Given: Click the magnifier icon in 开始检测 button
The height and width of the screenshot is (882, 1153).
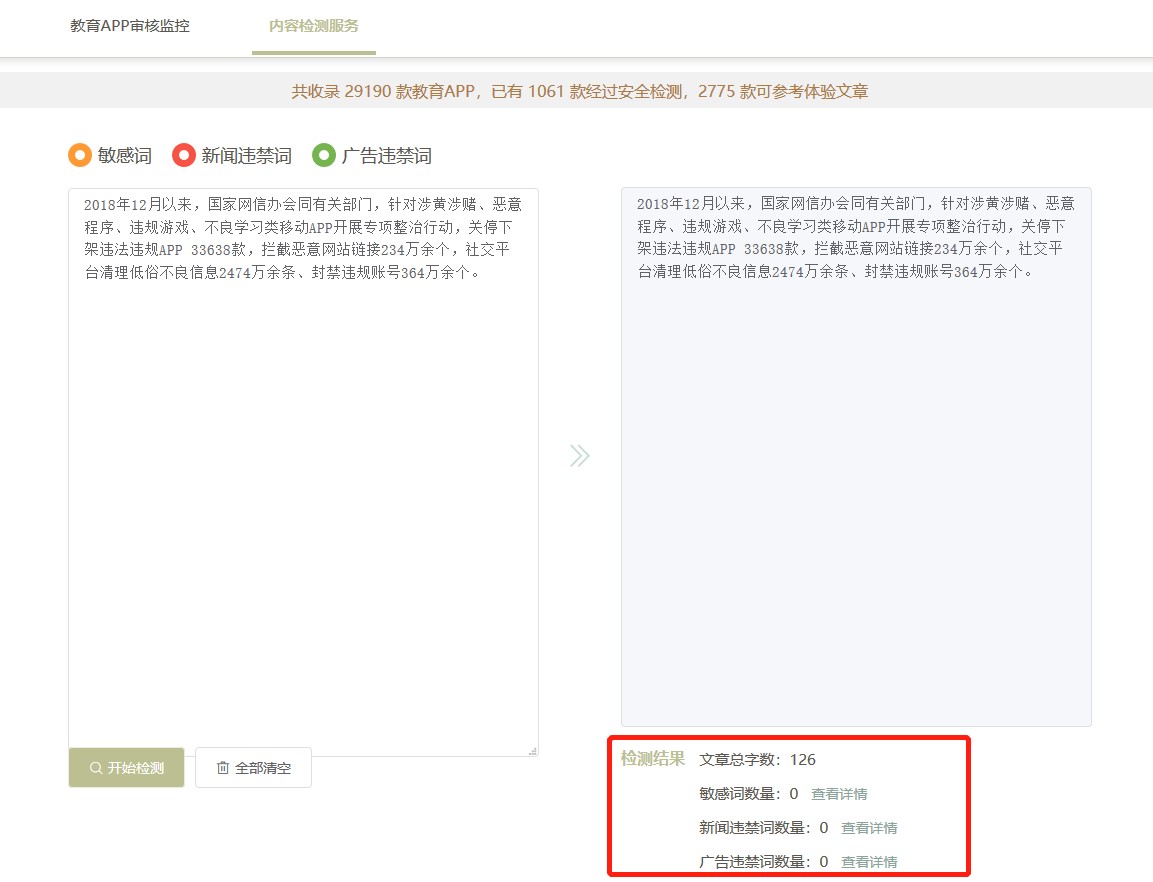Looking at the screenshot, I should pos(96,768).
